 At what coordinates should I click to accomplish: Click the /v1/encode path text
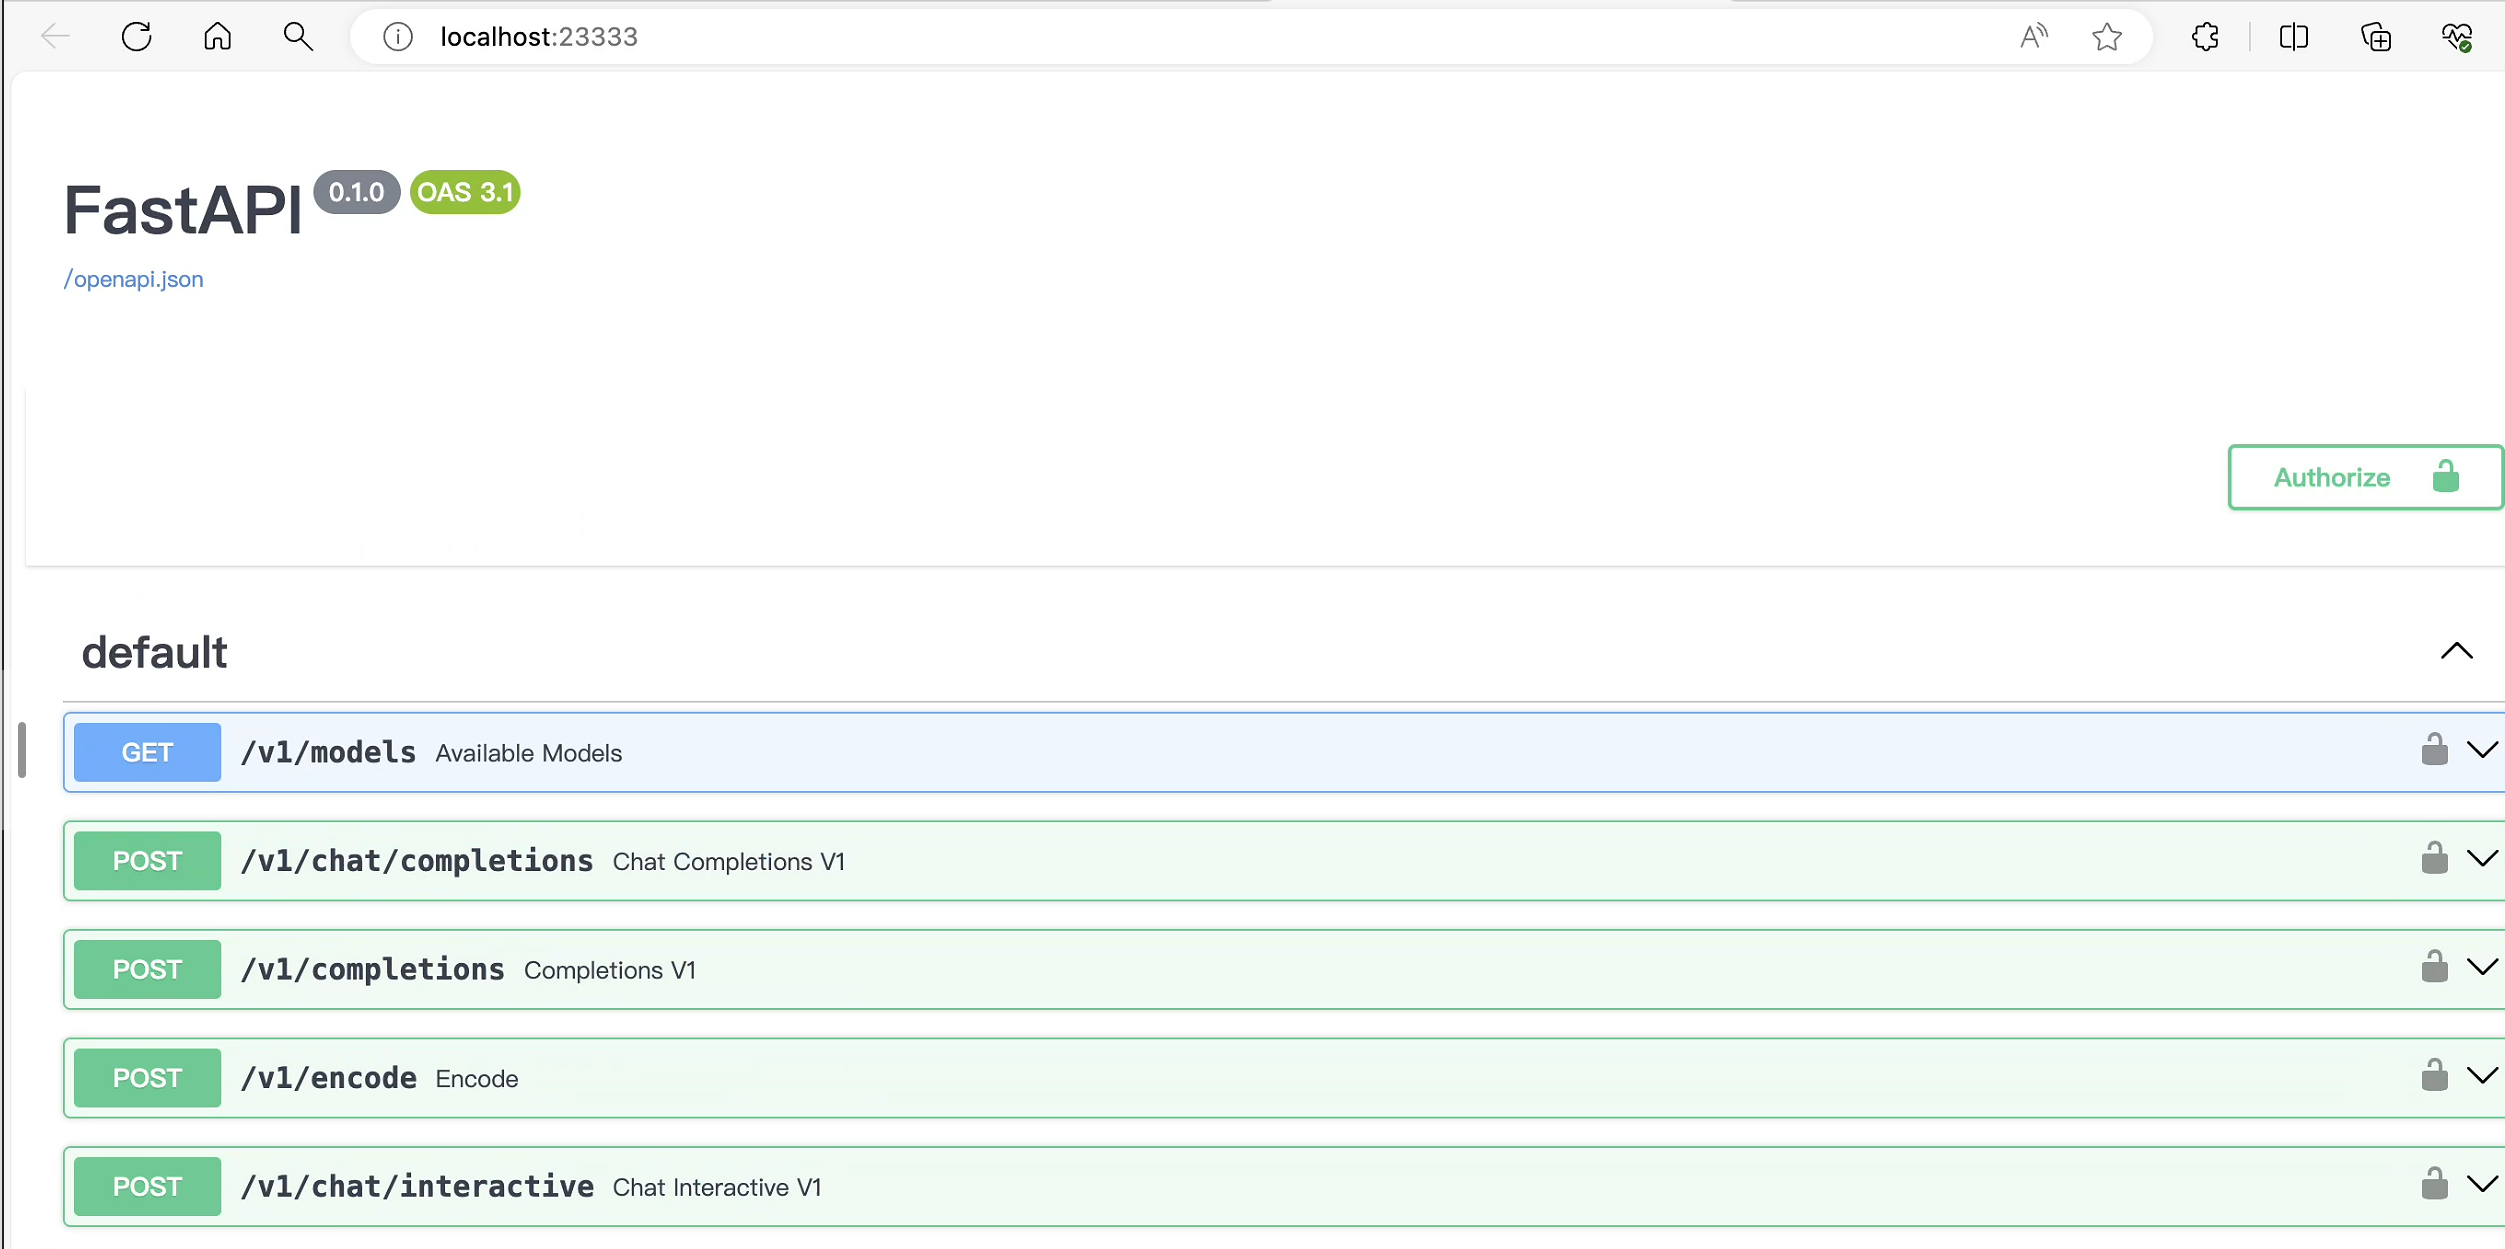[x=328, y=1078]
